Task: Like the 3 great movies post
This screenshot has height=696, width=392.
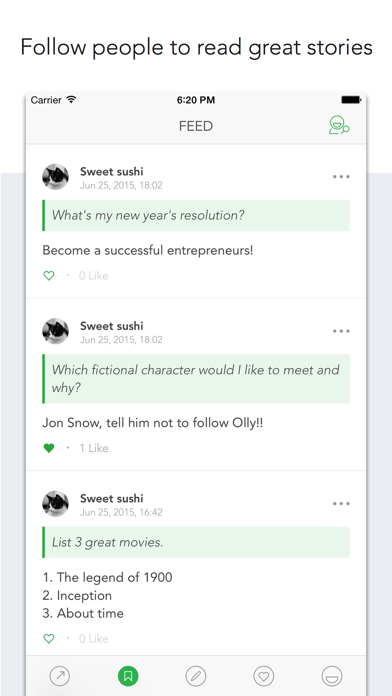Action: [49, 639]
